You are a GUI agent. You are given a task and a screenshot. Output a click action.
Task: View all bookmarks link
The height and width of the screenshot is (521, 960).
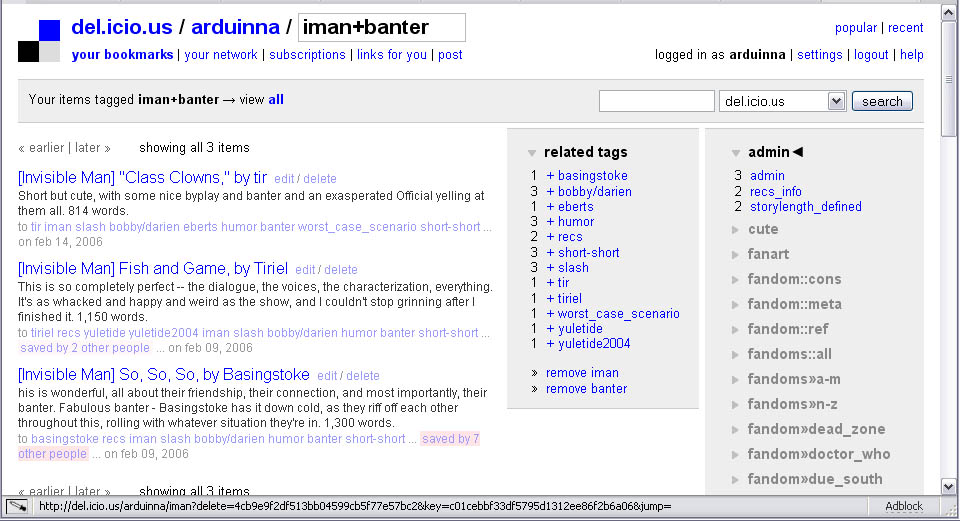click(276, 100)
